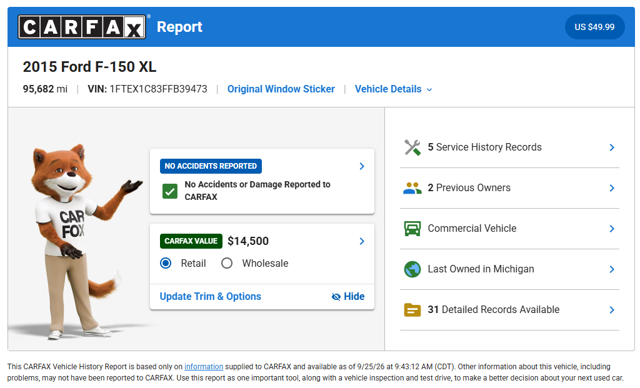640x388 pixels.
Task: Click the globe icon for Last Owned
Action: (412, 269)
